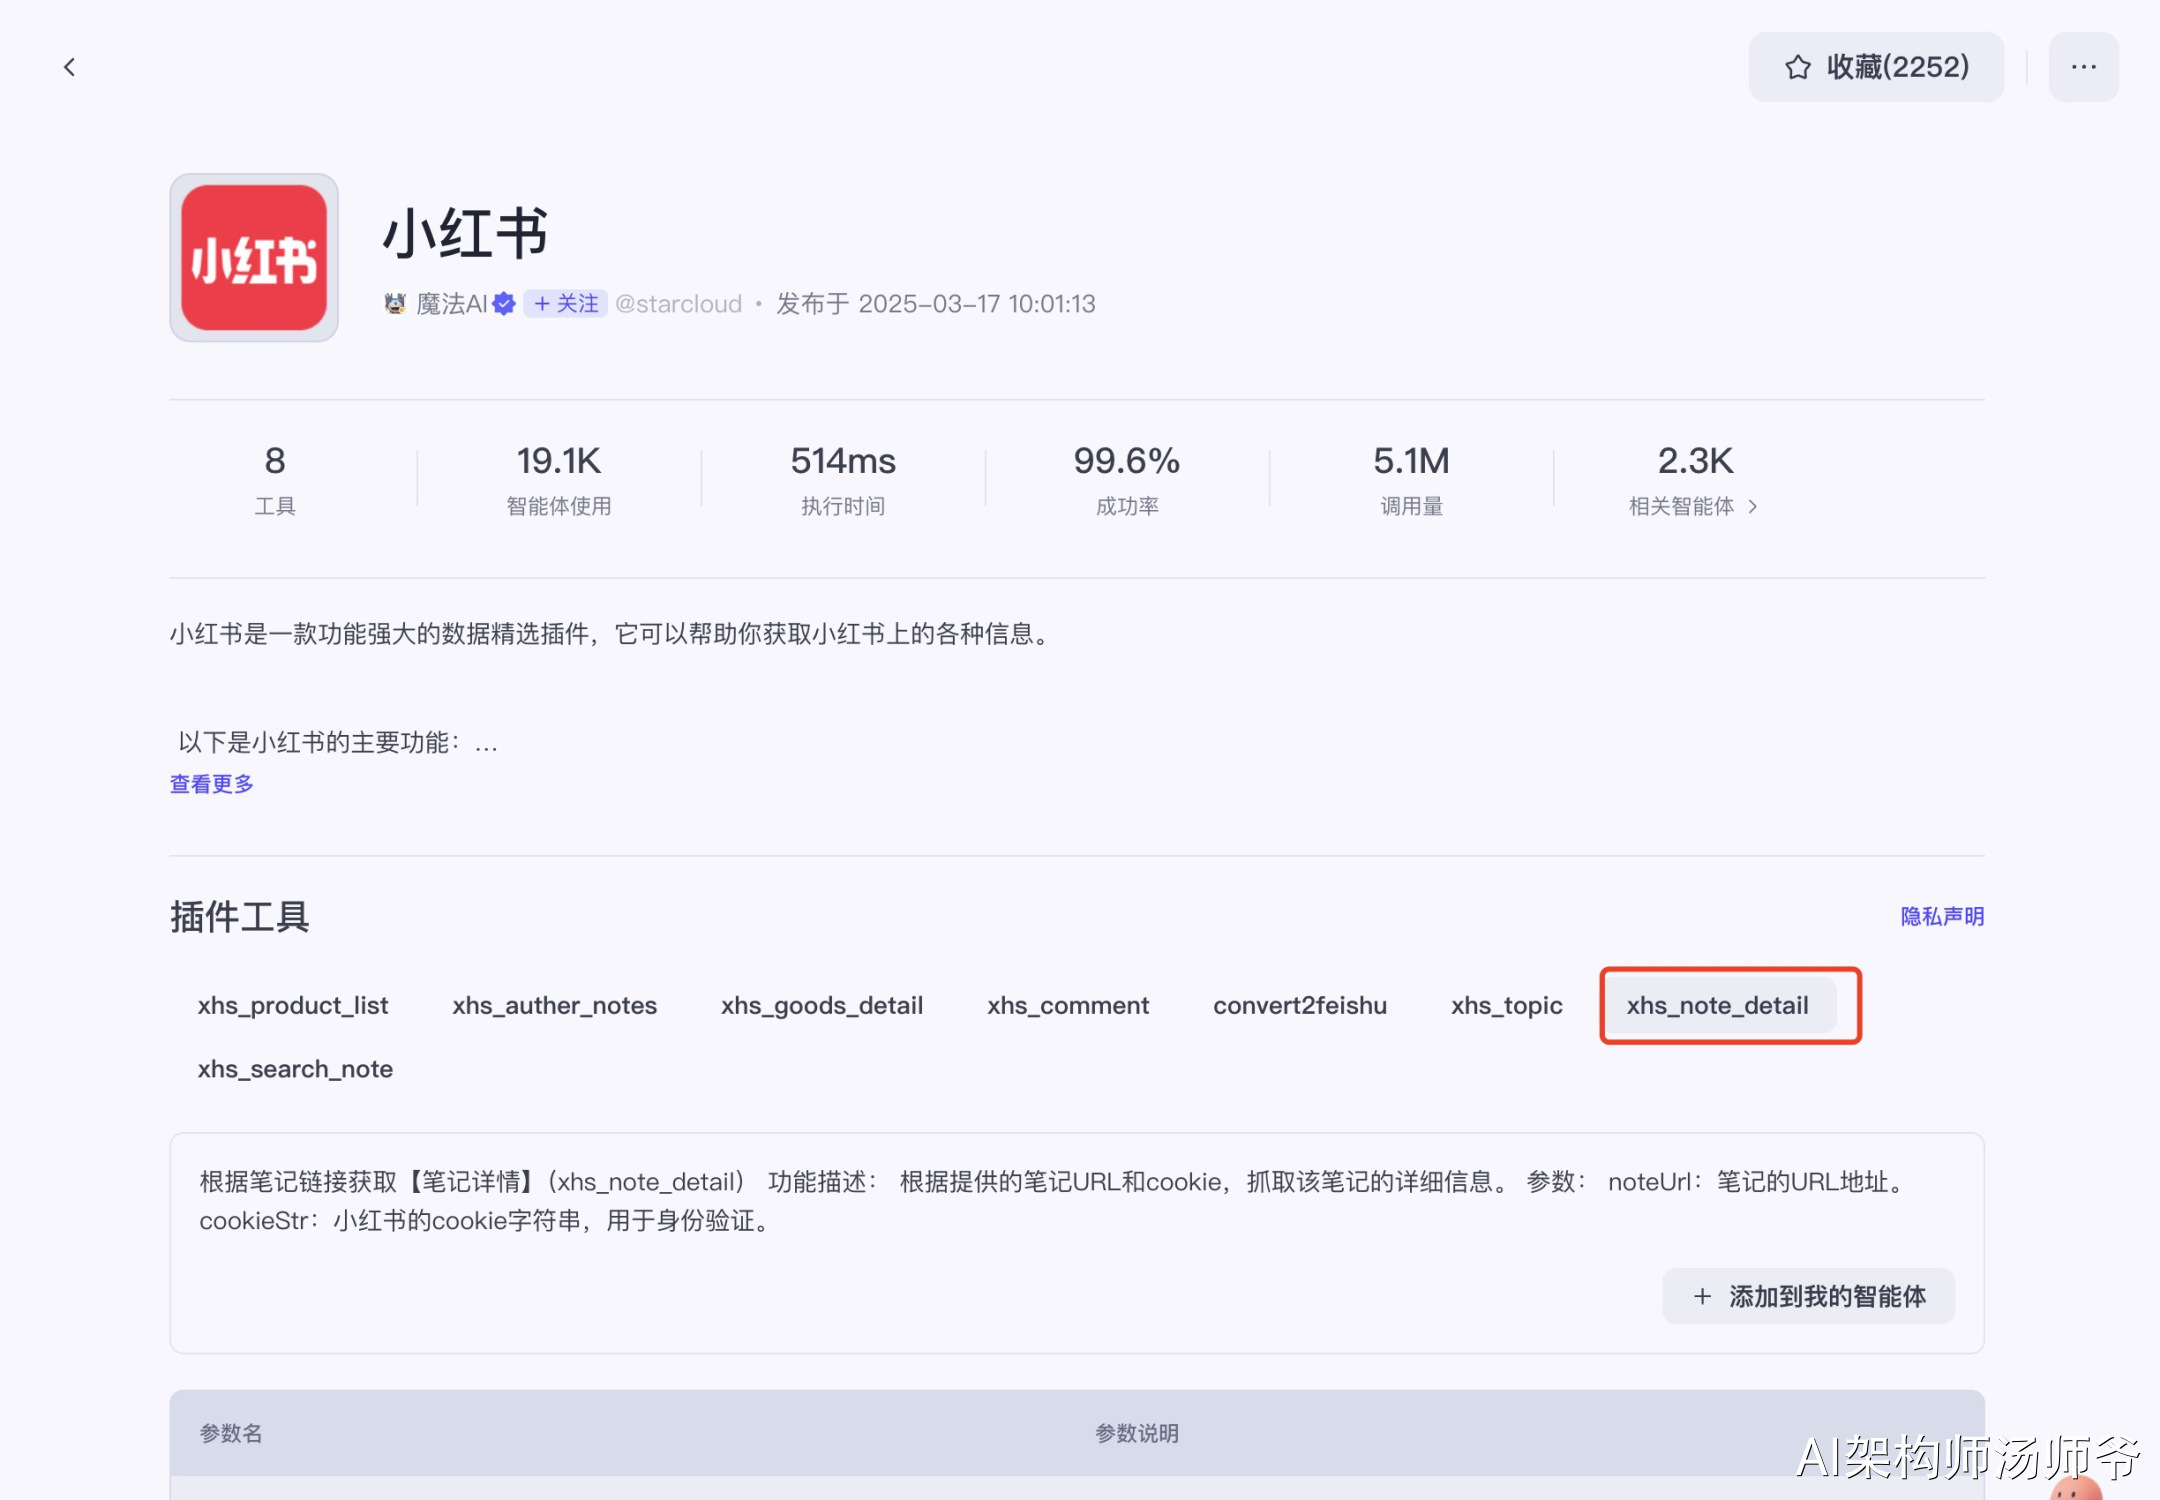
Task: Click 添加到我的智能体 button
Action: click(x=1808, y=1296)
